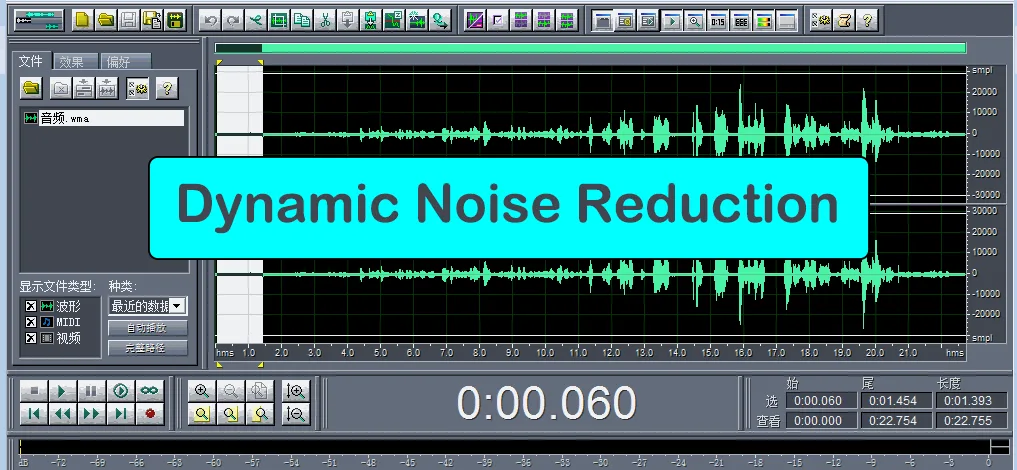The width and height of the screenshot is (1017, 470).
Task: Open the spectral view toolbar icon
Action: [762, 19]
